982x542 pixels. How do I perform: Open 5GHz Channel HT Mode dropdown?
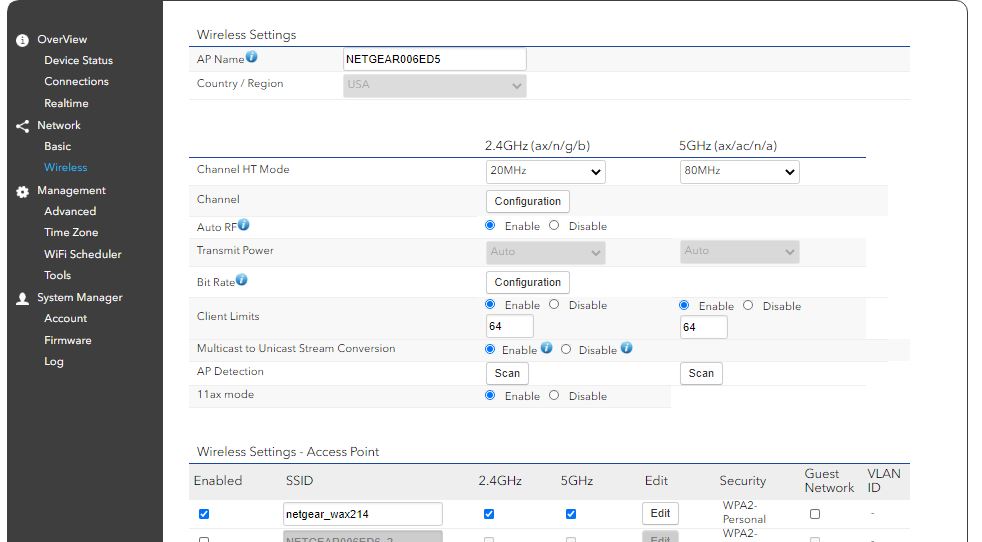[x=740, y=171]
